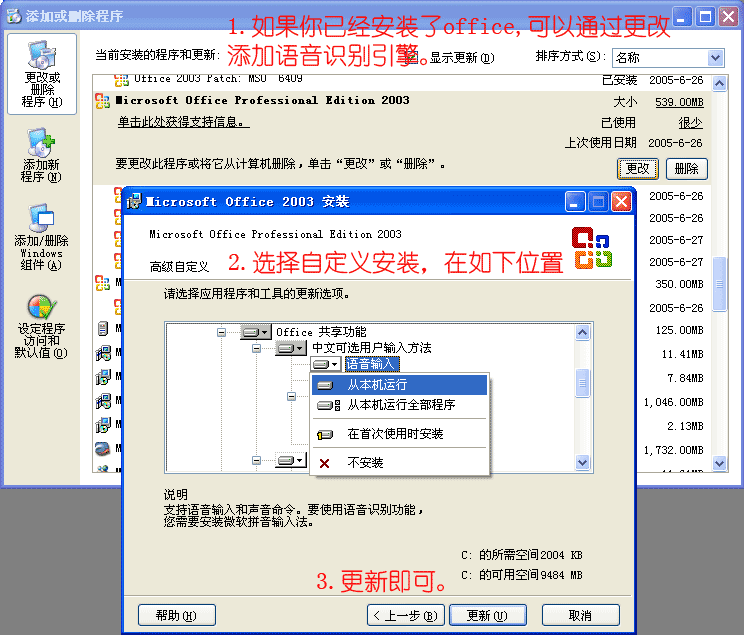
Task: Click program icon beside 350.00MB row
Action: click(102, 283)
